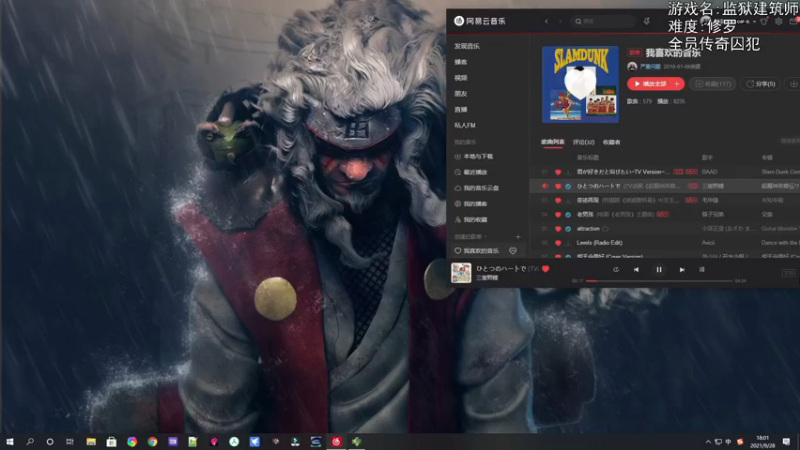Click the 收藏(117) button
The image size is (800, 450).
[713, 84]
